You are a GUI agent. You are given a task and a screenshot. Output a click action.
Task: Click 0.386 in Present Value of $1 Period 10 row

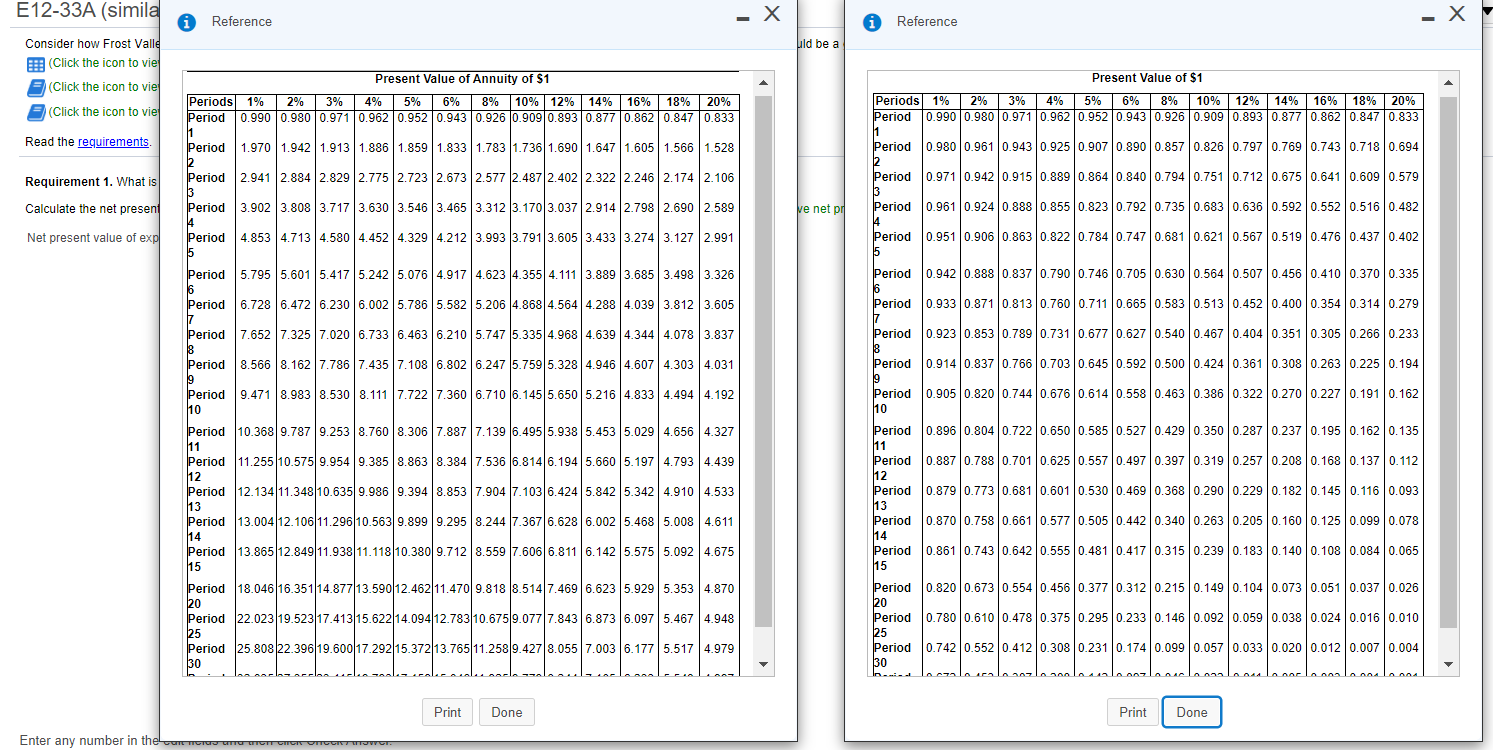point(1210,394)
